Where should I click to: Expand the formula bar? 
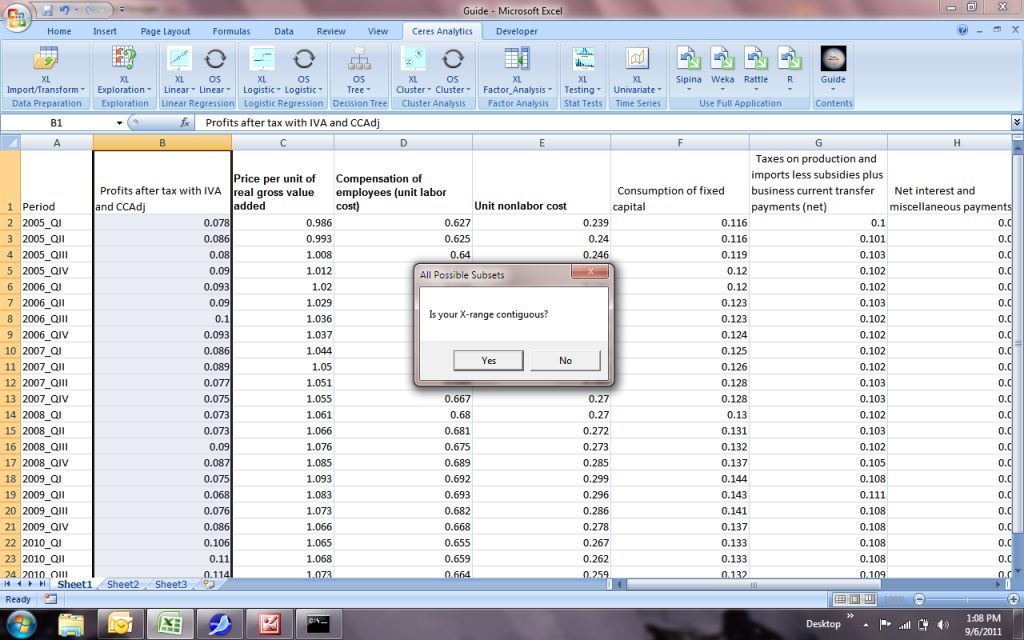1017,122
